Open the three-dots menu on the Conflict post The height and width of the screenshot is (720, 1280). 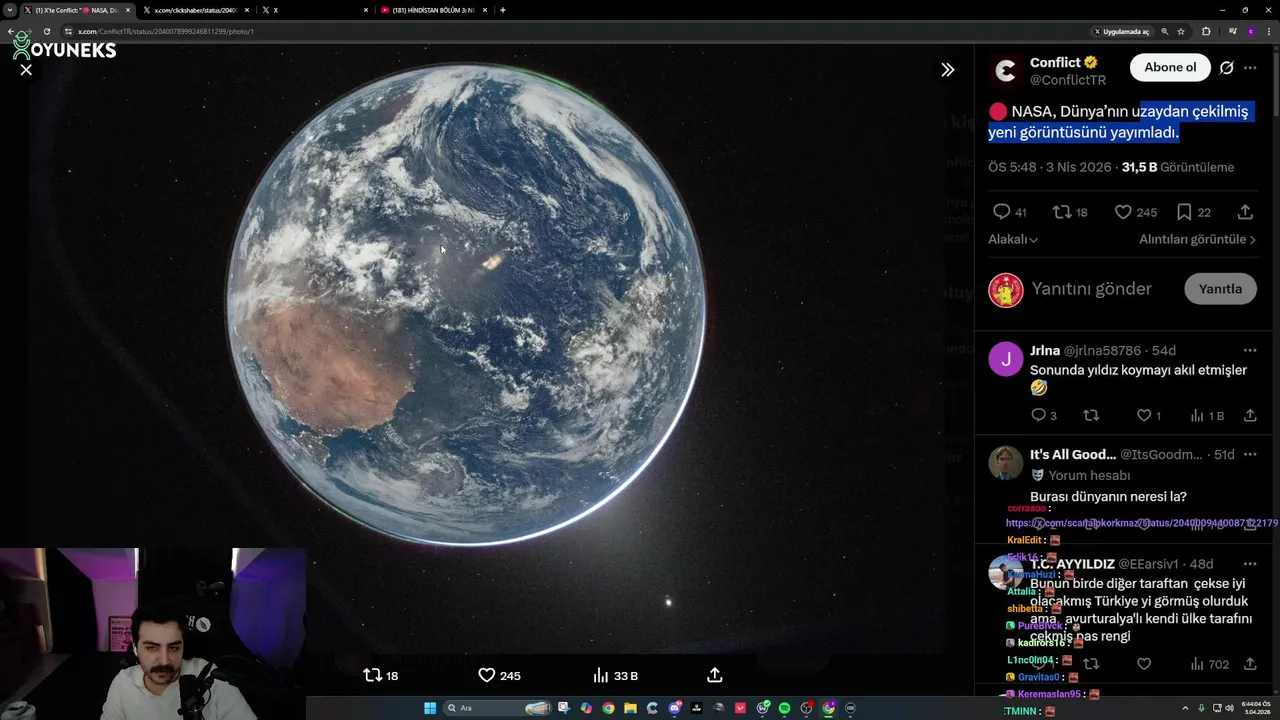tap(1250, 68)
